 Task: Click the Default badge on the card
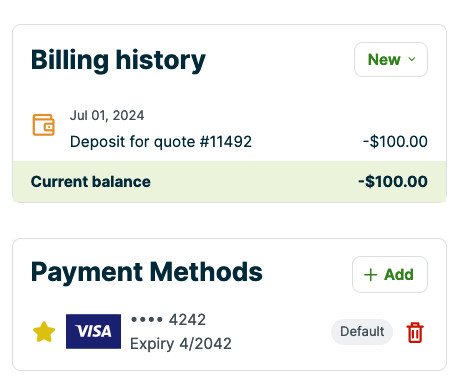pos(362,332)
